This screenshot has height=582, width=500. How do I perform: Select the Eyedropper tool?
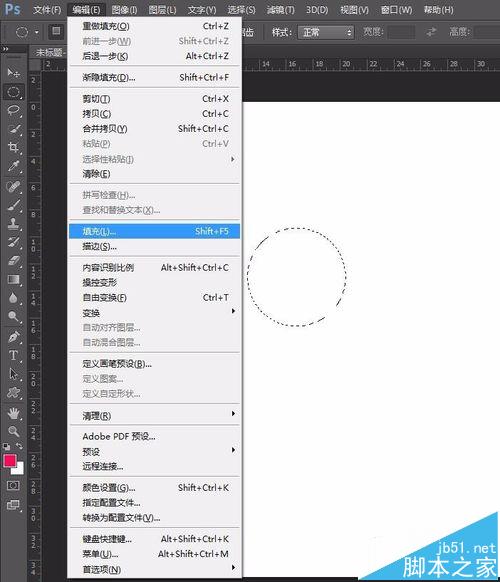tap(14, 166)
